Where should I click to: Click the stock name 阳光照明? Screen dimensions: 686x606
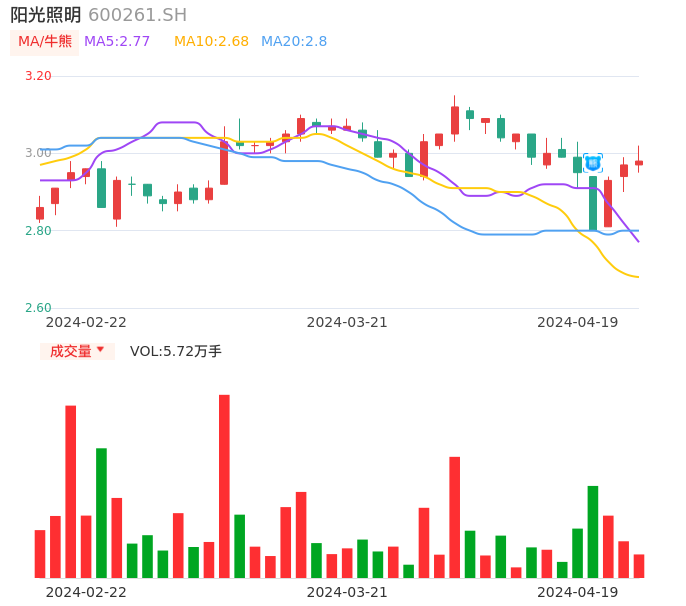coord(46,15)
